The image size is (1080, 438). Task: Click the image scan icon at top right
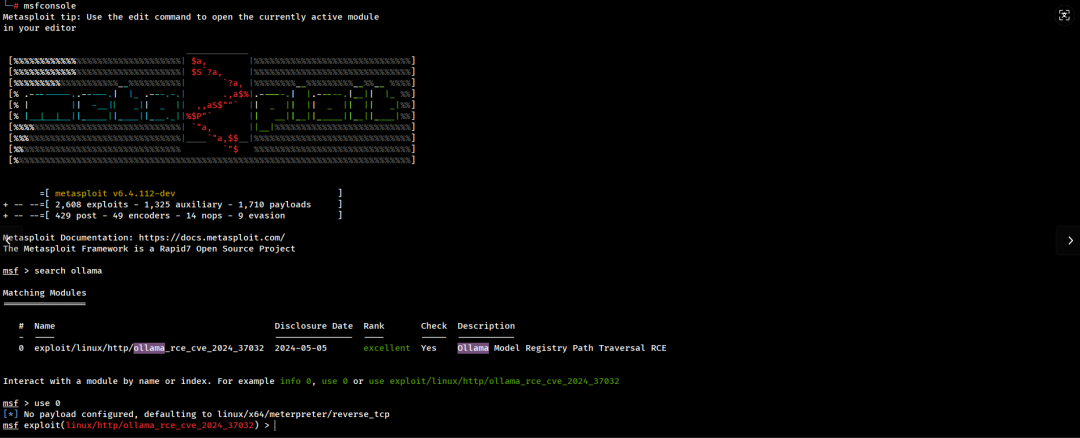click(1064, 16)
